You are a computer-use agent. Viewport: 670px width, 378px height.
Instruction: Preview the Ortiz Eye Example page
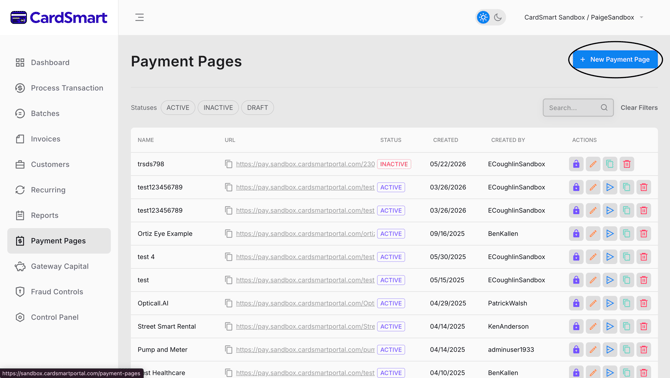[610, 234]
